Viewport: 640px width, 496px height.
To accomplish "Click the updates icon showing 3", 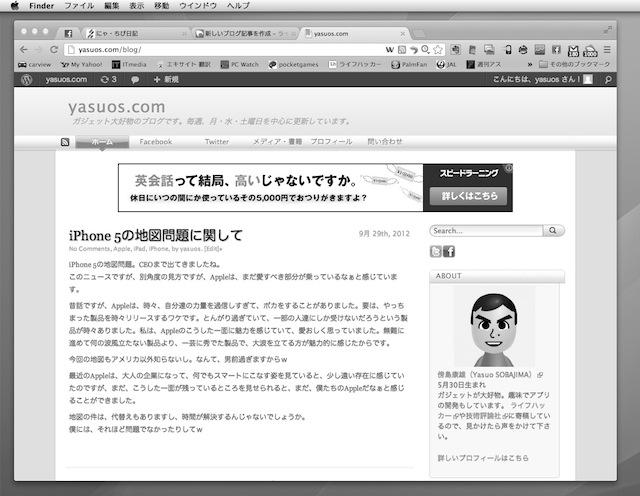I will (109, 80).
